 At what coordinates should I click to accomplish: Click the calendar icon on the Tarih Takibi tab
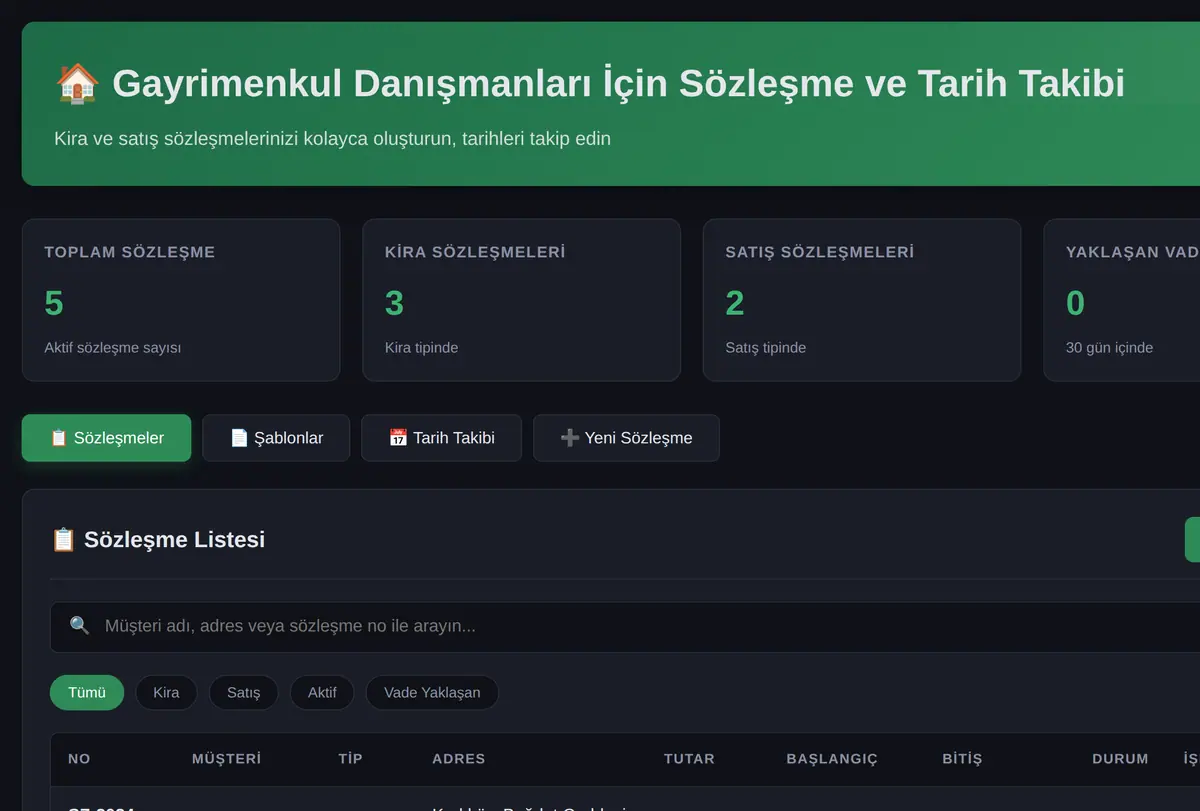coord(398,438)
